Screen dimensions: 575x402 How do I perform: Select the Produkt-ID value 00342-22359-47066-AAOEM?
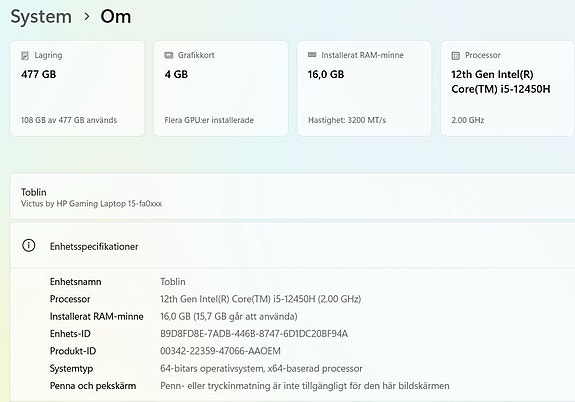coord(220,351)
